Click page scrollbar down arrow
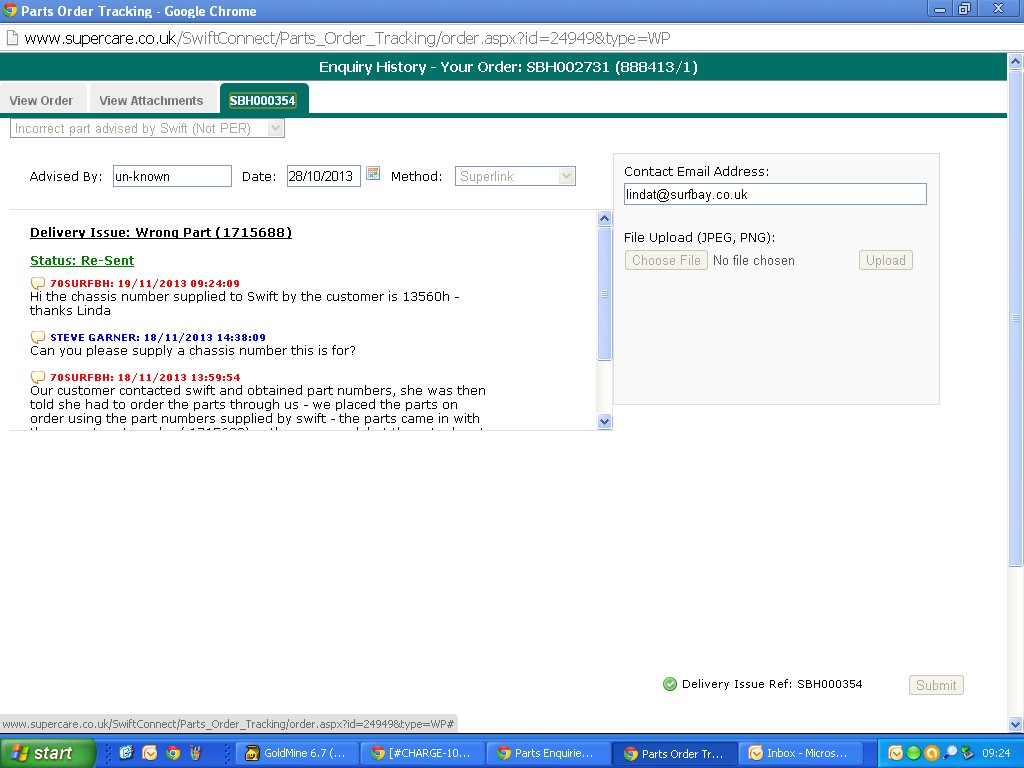 point(1016,724)
